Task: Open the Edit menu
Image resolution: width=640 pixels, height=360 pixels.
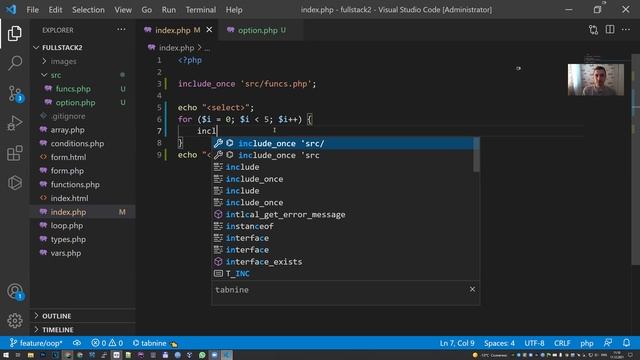Action: click(x=55, y=9)
